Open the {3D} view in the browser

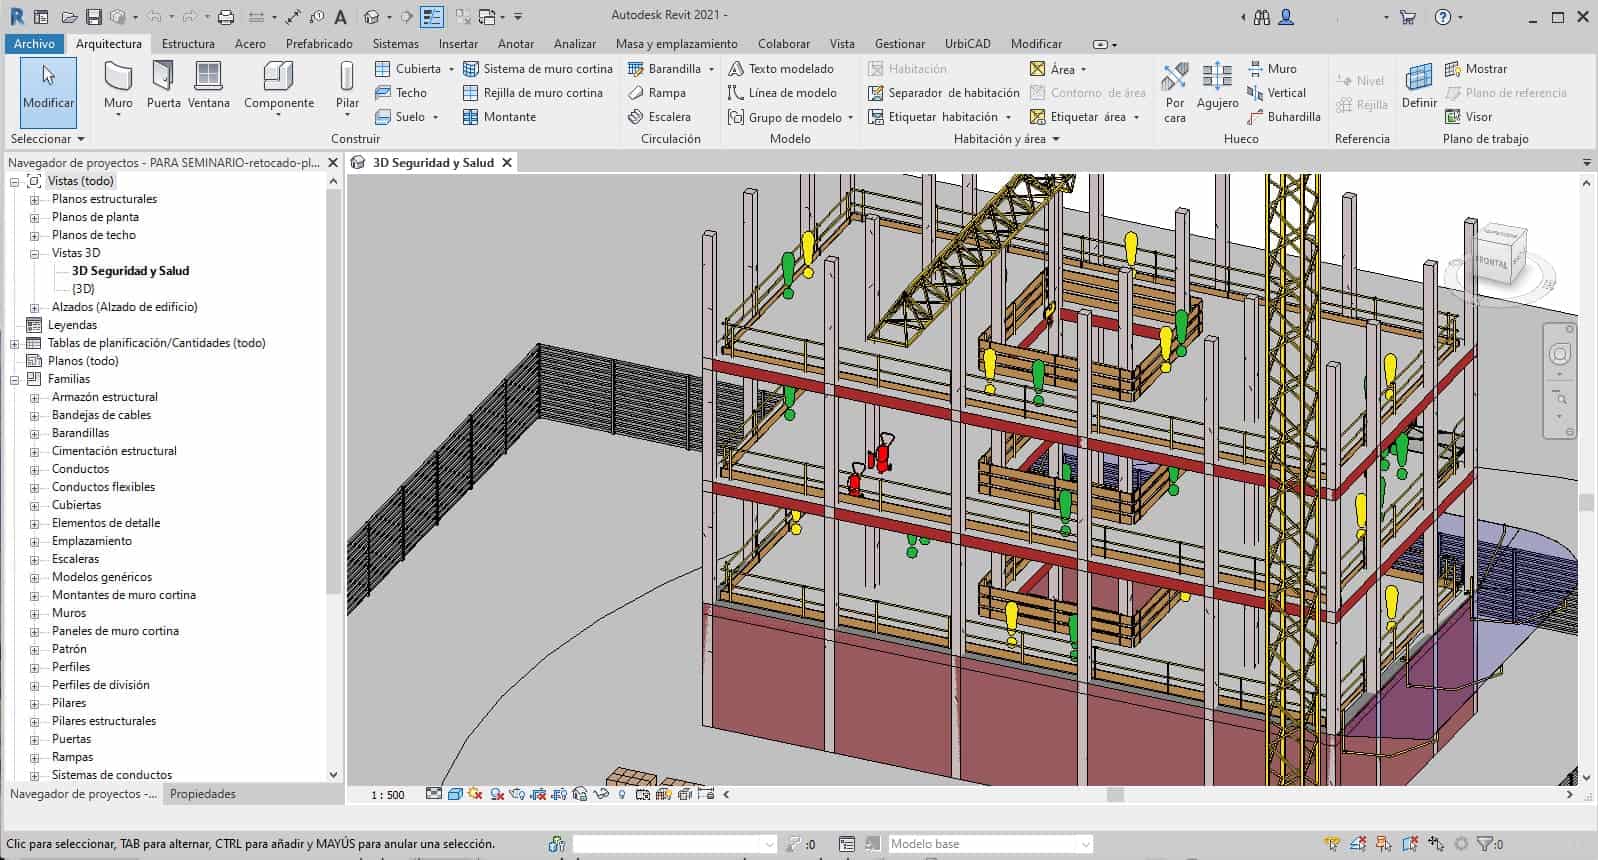pos(83,289)
